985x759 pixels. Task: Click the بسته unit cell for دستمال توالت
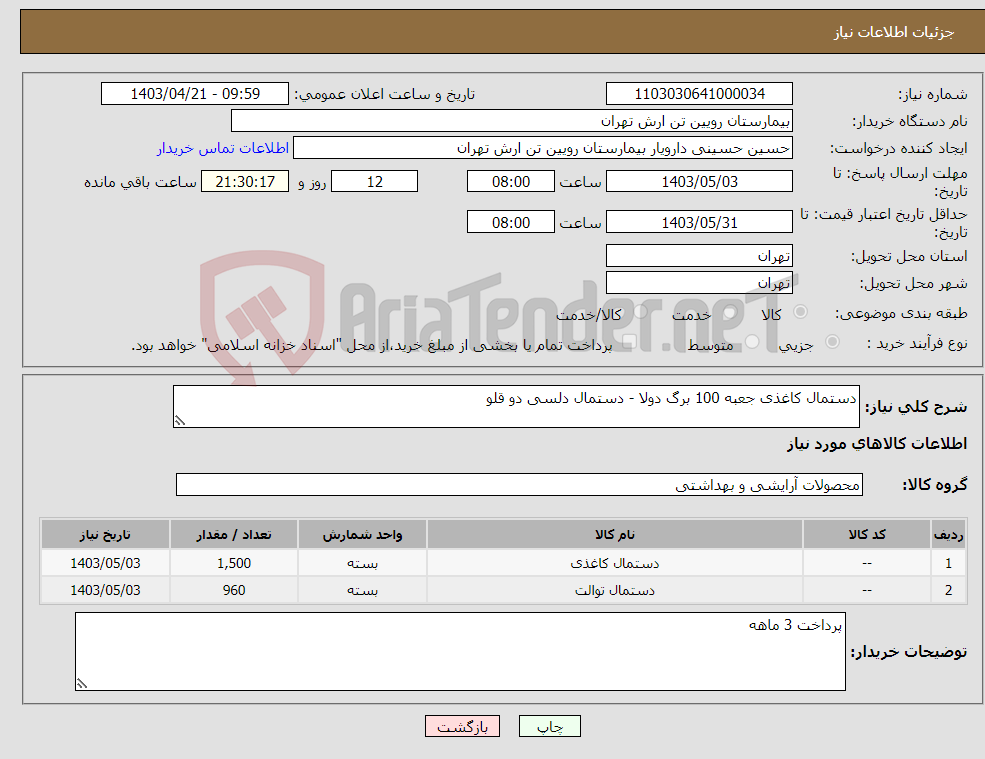click(362, 590)
